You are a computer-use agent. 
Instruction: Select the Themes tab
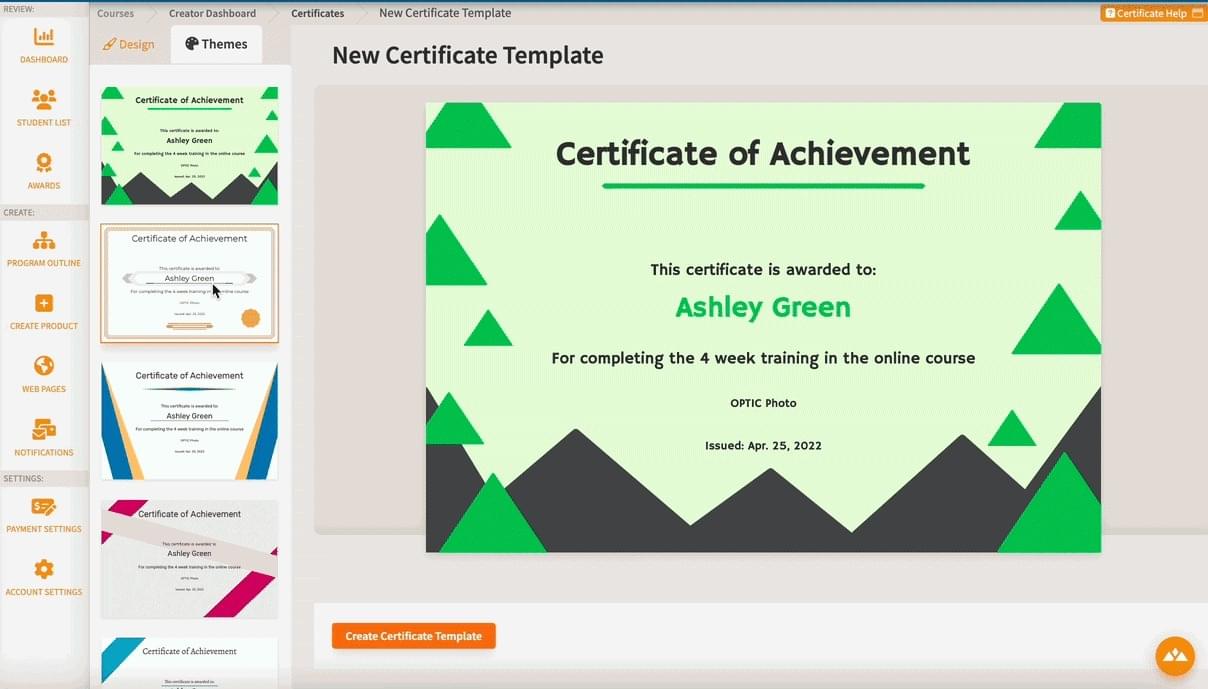click(216, 44)
